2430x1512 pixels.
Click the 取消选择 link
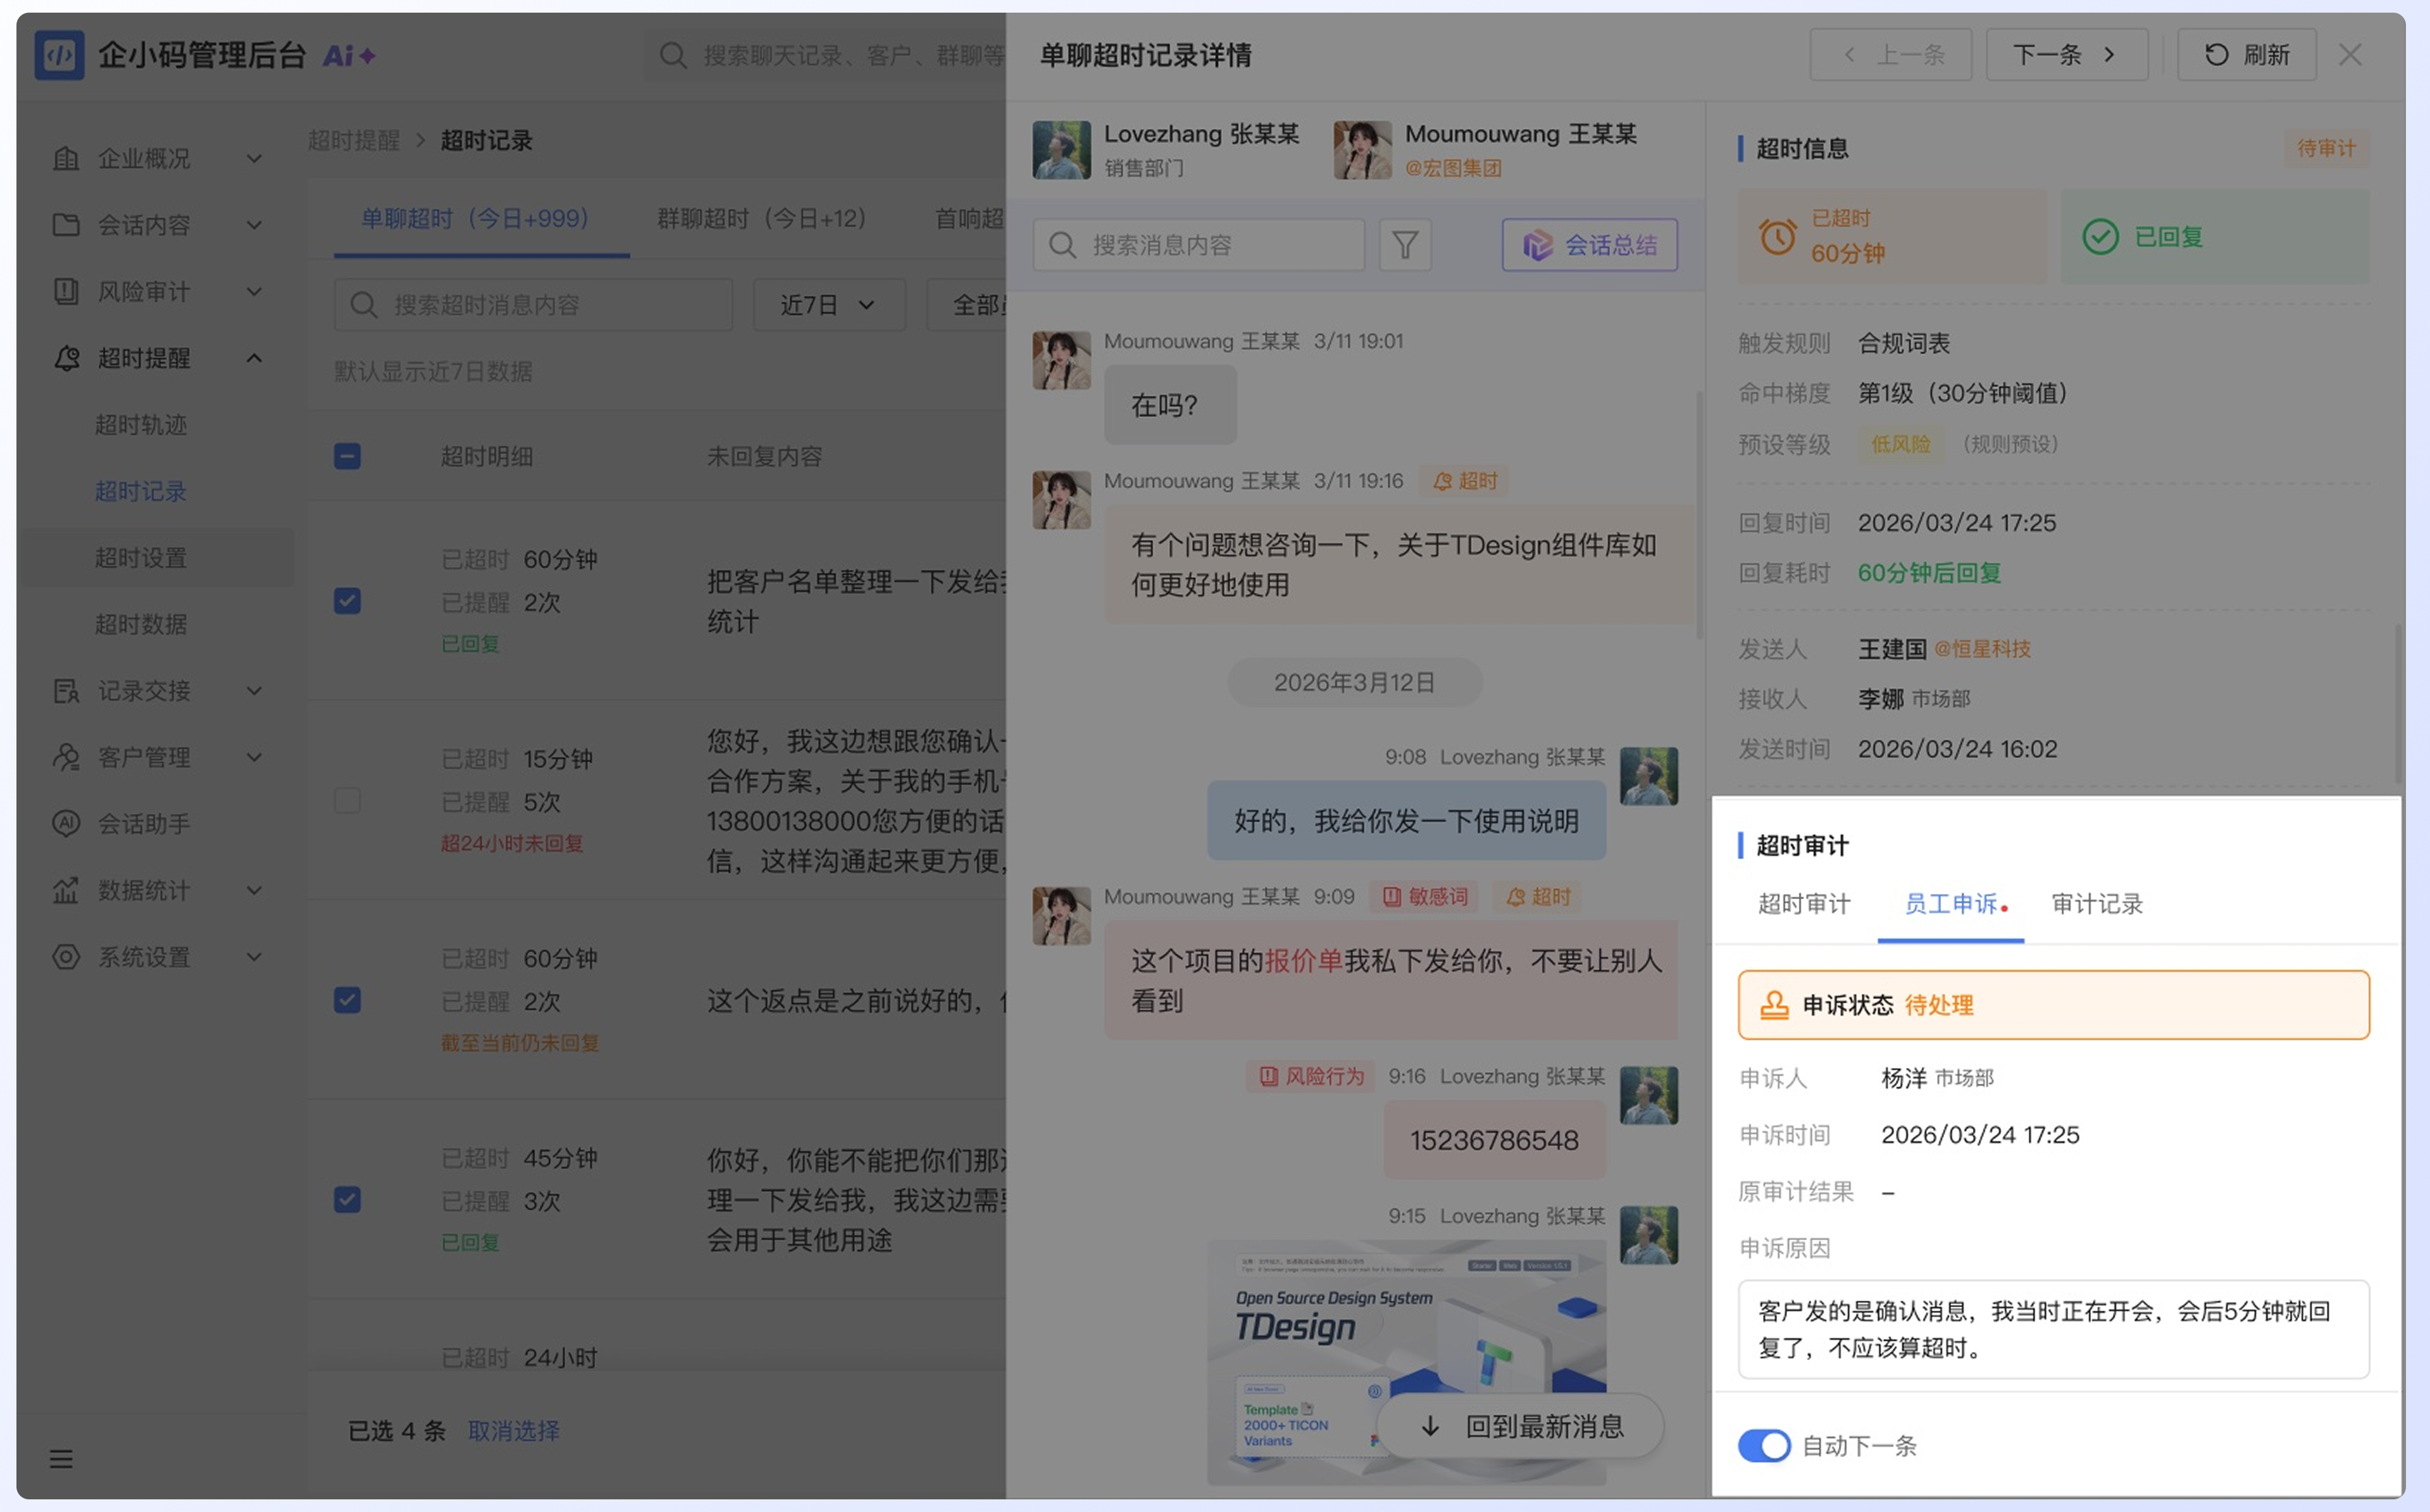pyautogui.click(x=514, y=1431)
